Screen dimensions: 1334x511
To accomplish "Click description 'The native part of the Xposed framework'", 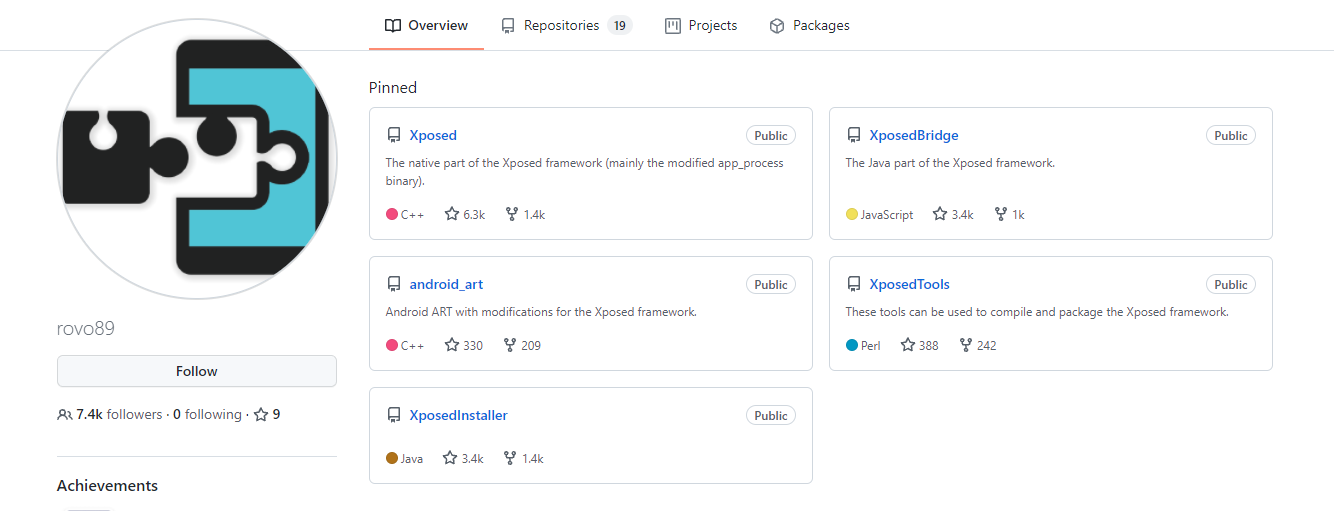I will point(585,172).
